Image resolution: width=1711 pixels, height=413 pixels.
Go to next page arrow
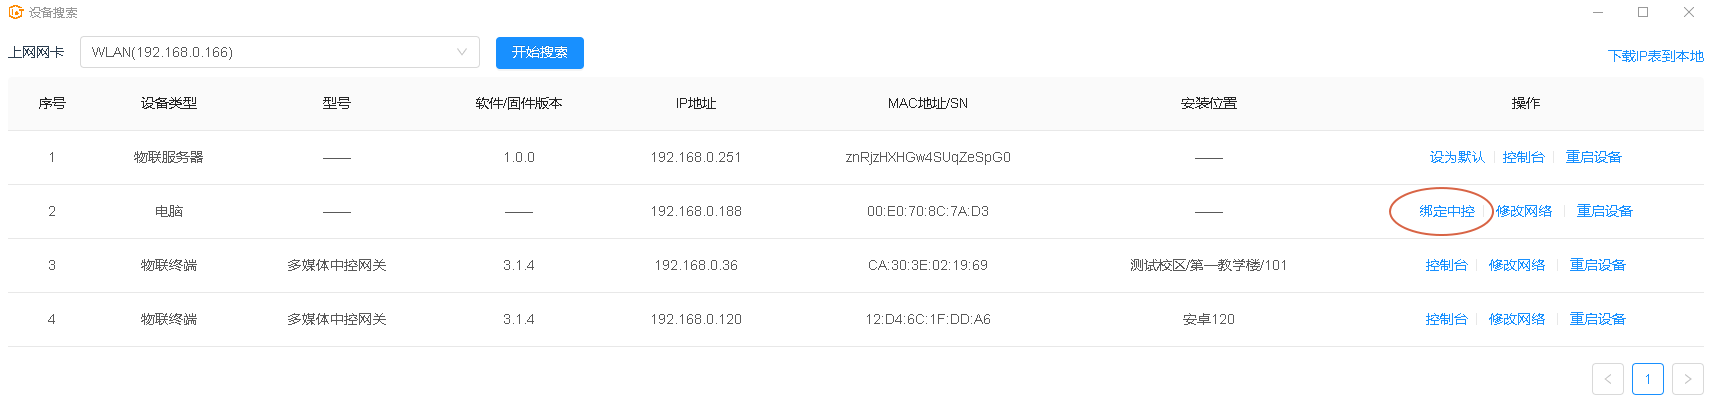tap(1688, 379)
